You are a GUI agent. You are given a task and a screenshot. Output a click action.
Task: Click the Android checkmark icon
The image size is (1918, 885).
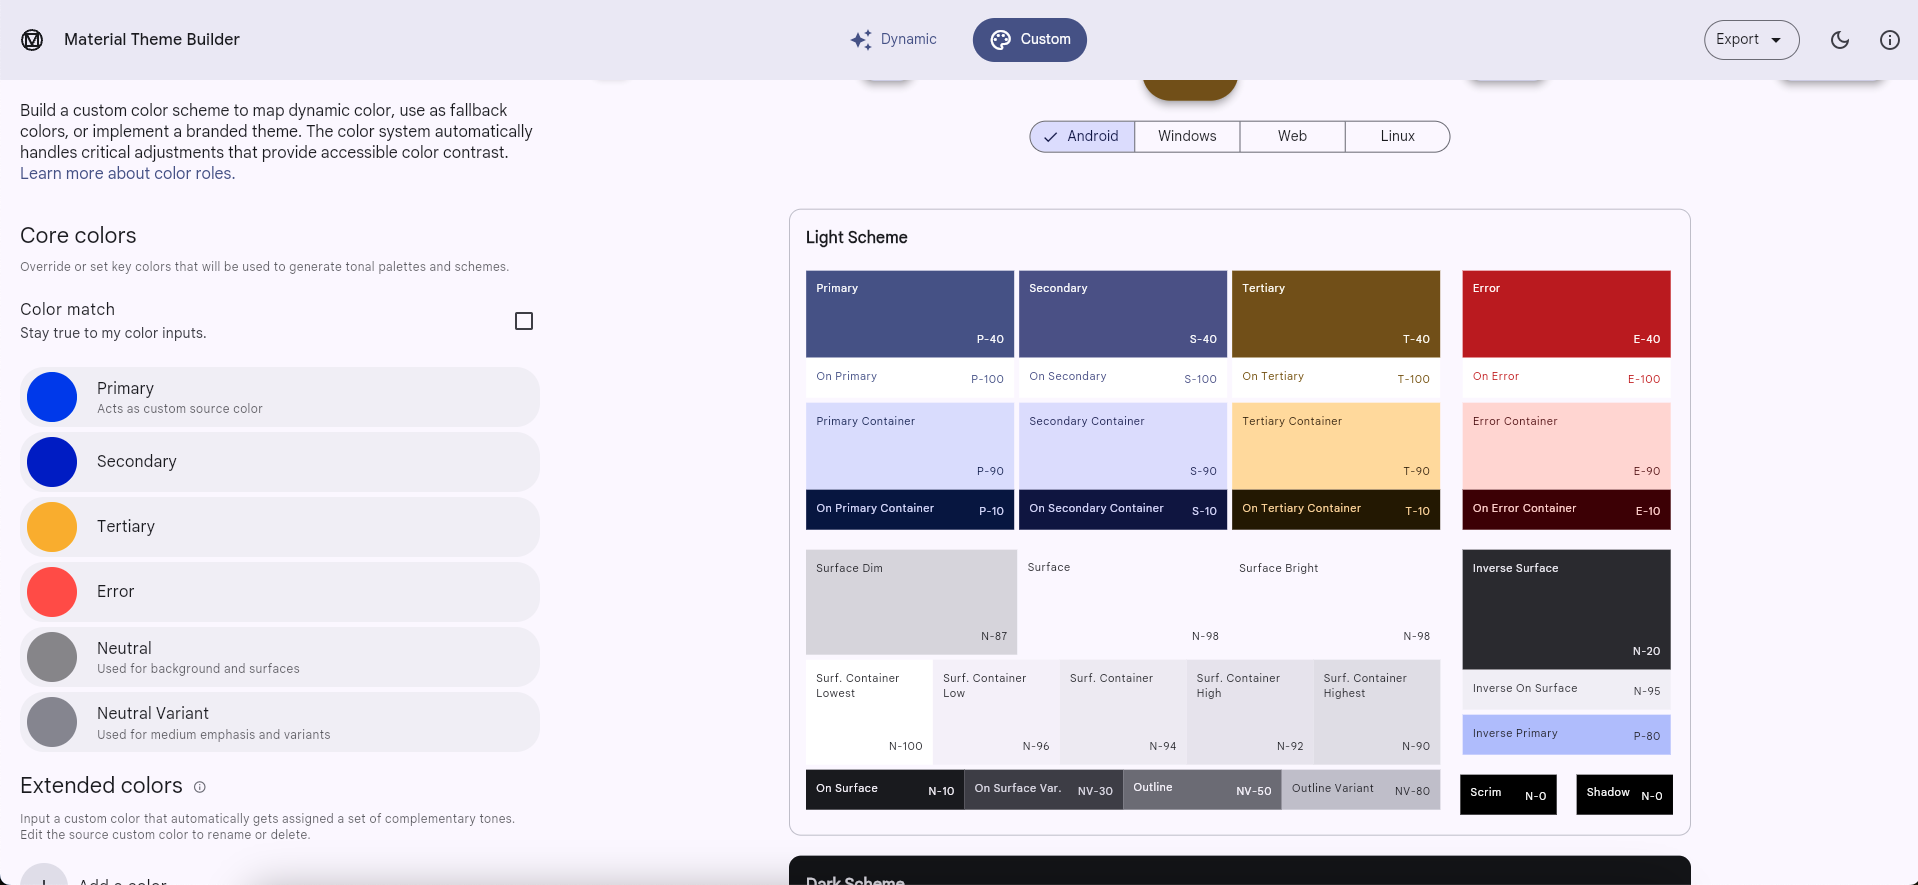tap(1050, 137)
